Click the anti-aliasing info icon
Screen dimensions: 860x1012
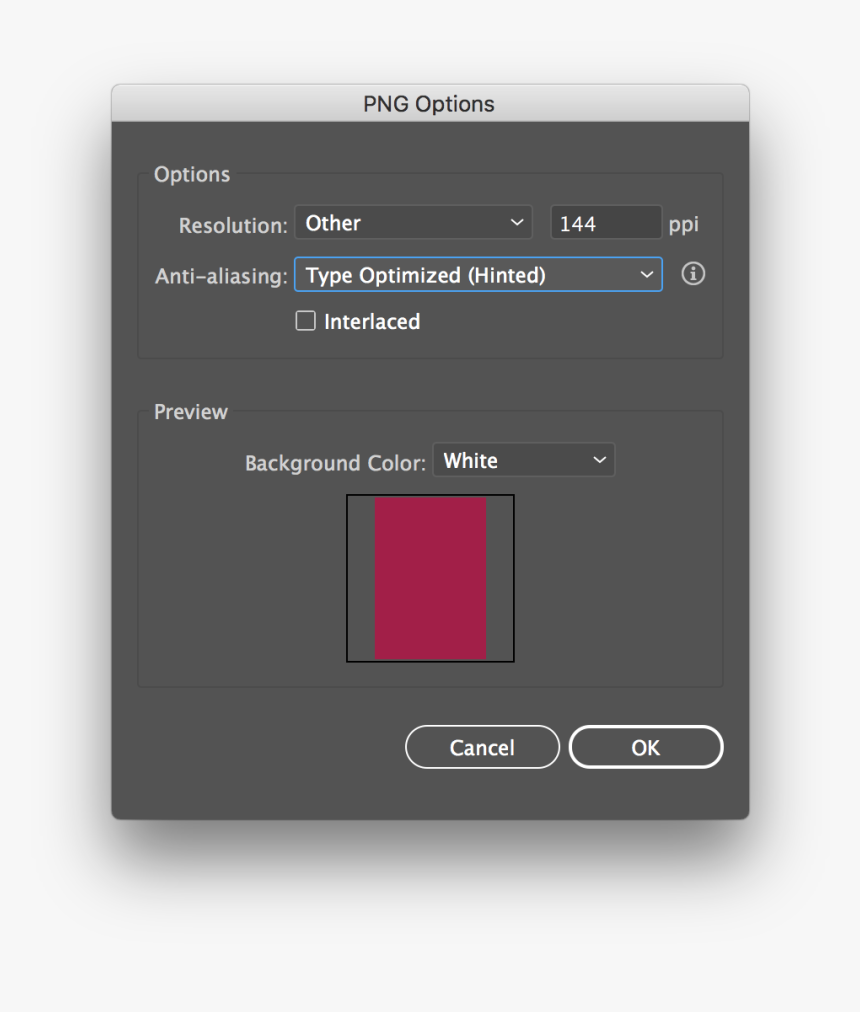pyautogui.click(x=693, y=274)
